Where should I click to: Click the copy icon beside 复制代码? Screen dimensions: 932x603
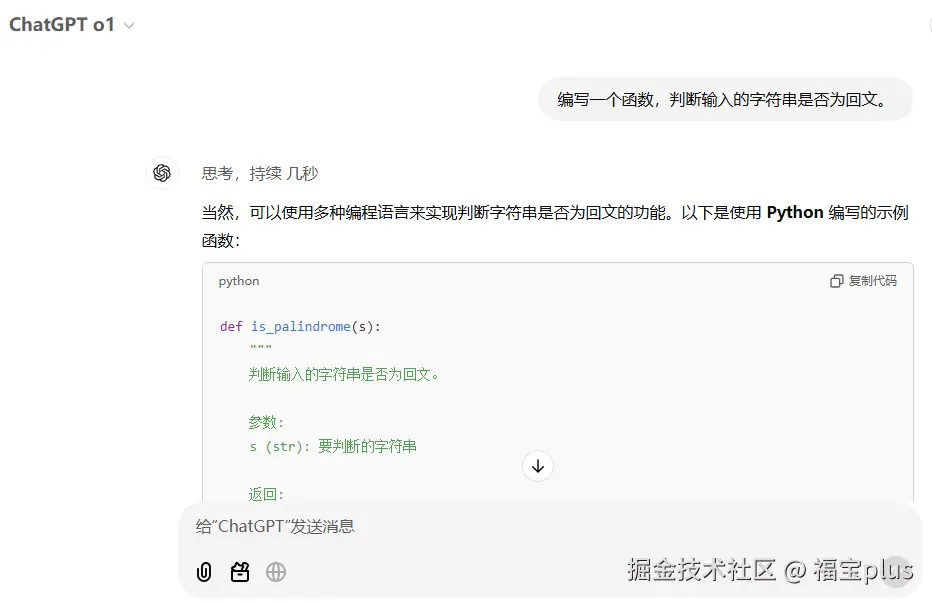836,281
